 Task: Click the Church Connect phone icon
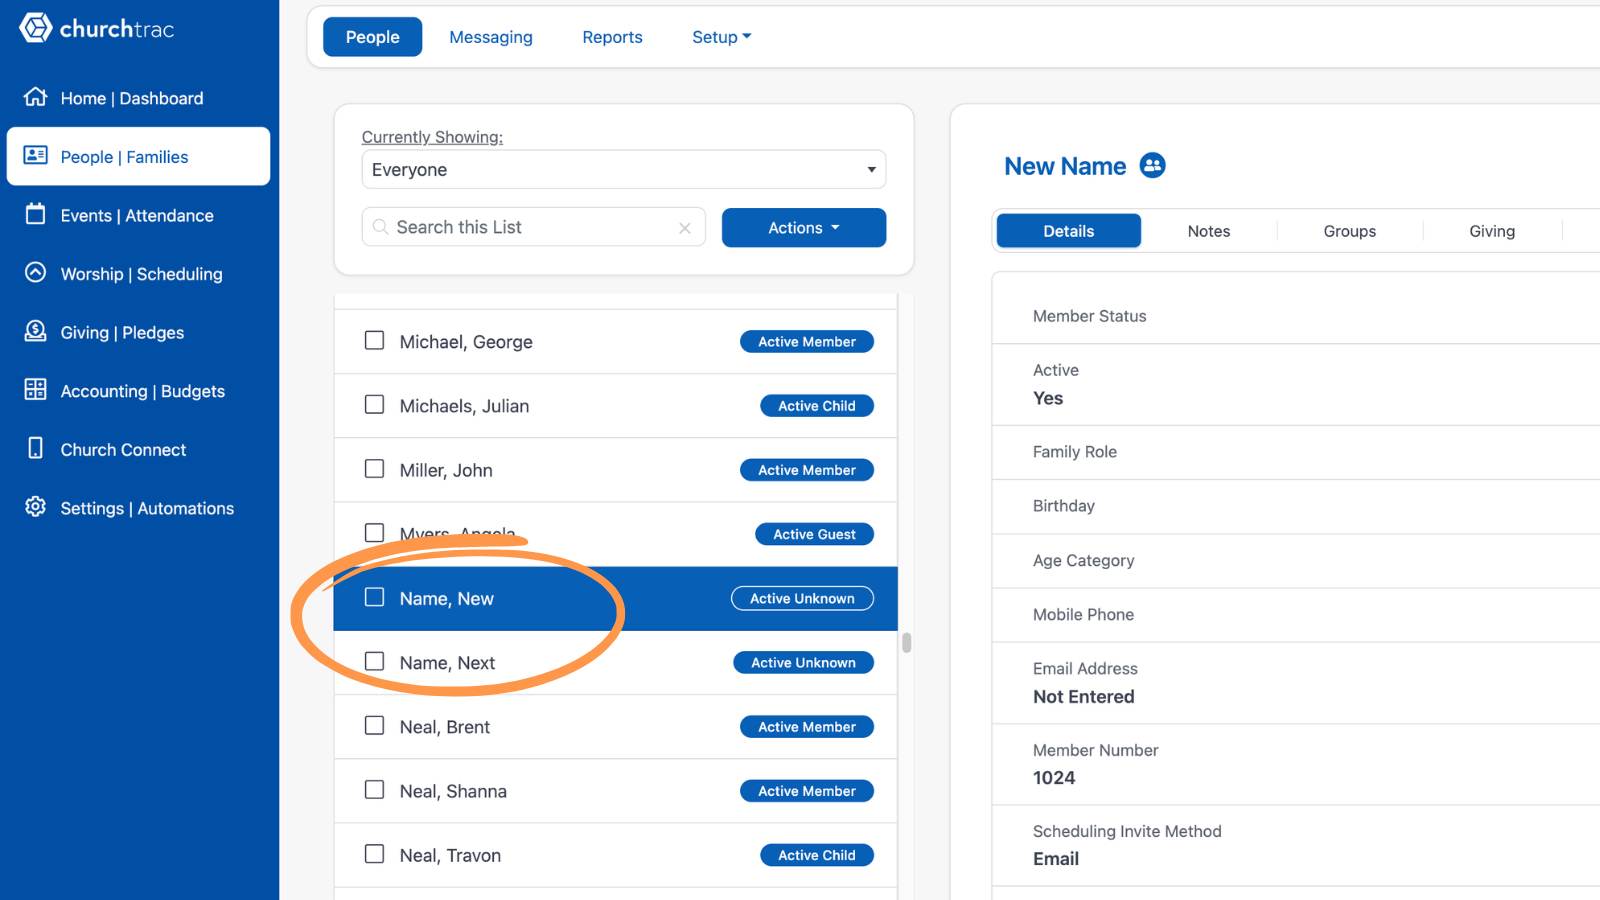click(x=36, y=448)
